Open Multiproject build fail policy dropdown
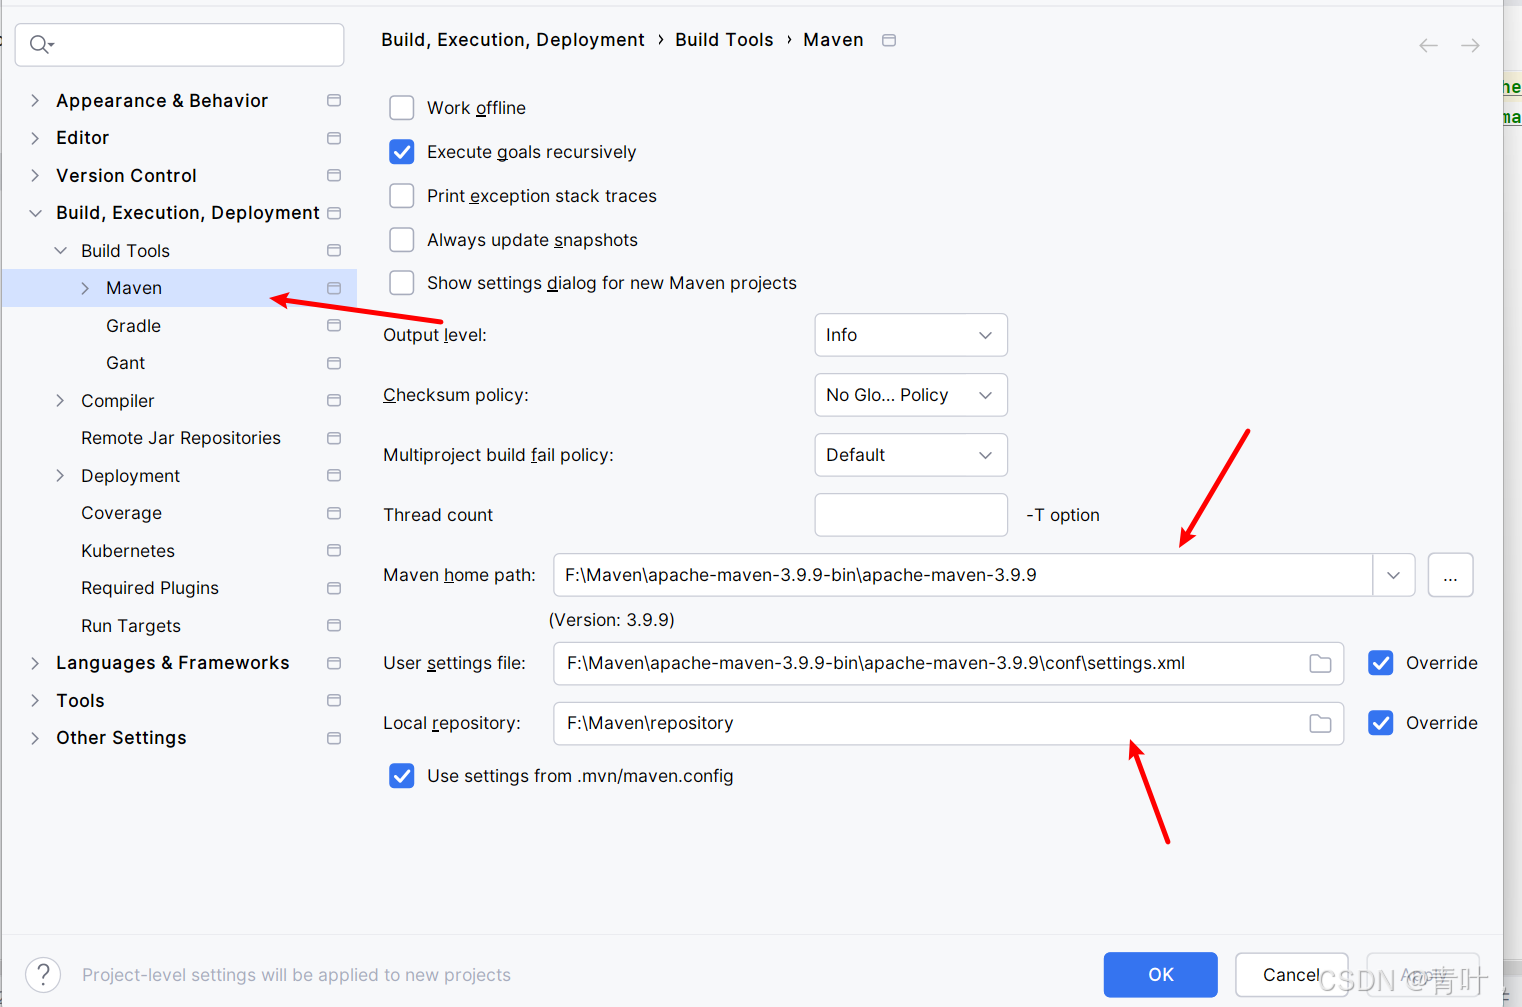Image resolution: width=1522 pixels, height=1007 pixels. (x=911, y=455)
